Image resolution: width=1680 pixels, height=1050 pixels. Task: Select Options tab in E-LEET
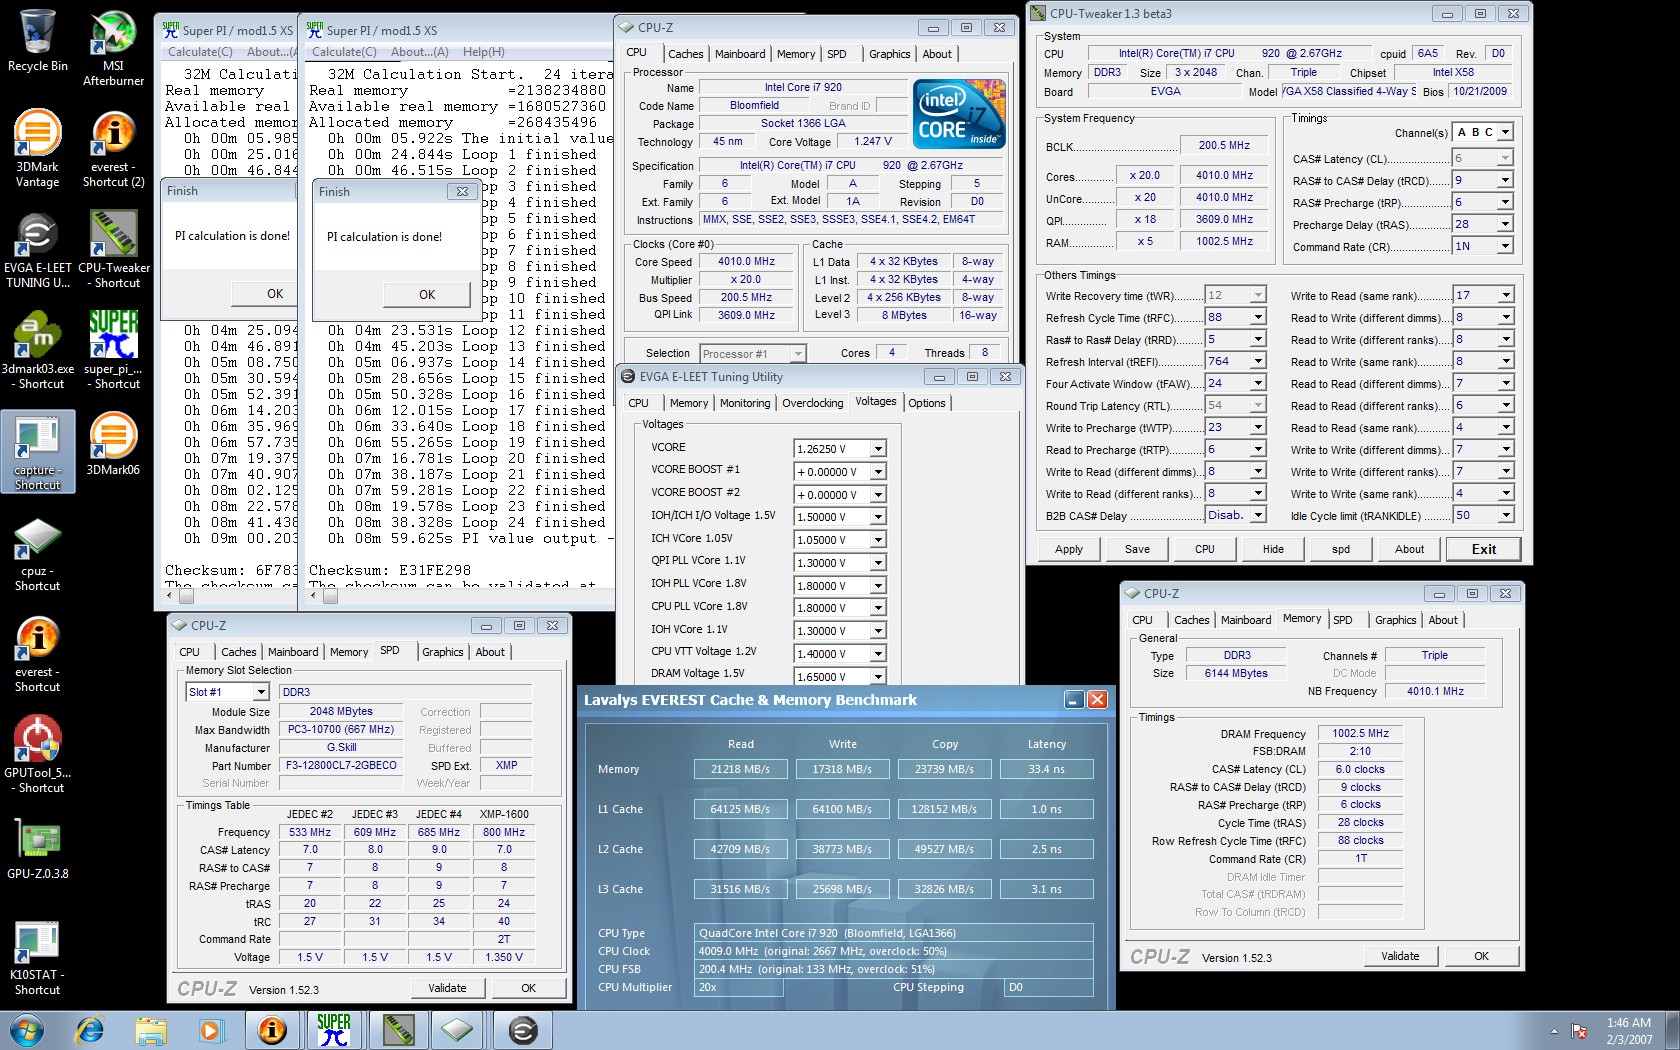[x=926, y=403]
